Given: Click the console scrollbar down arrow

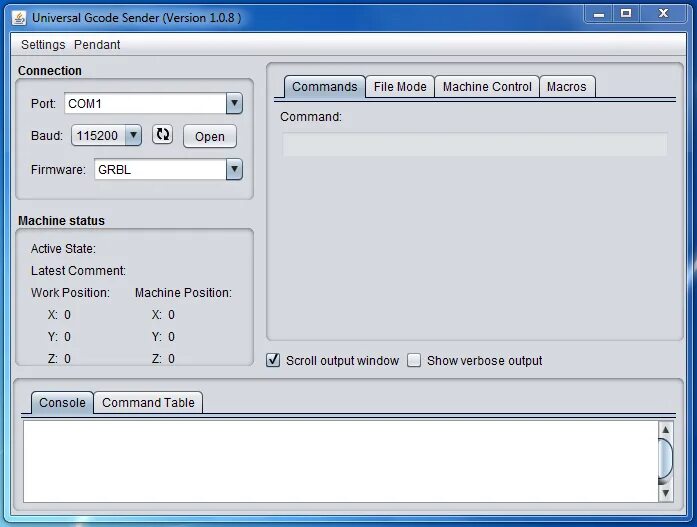Looking at the screenshot, I should point(665,493).
